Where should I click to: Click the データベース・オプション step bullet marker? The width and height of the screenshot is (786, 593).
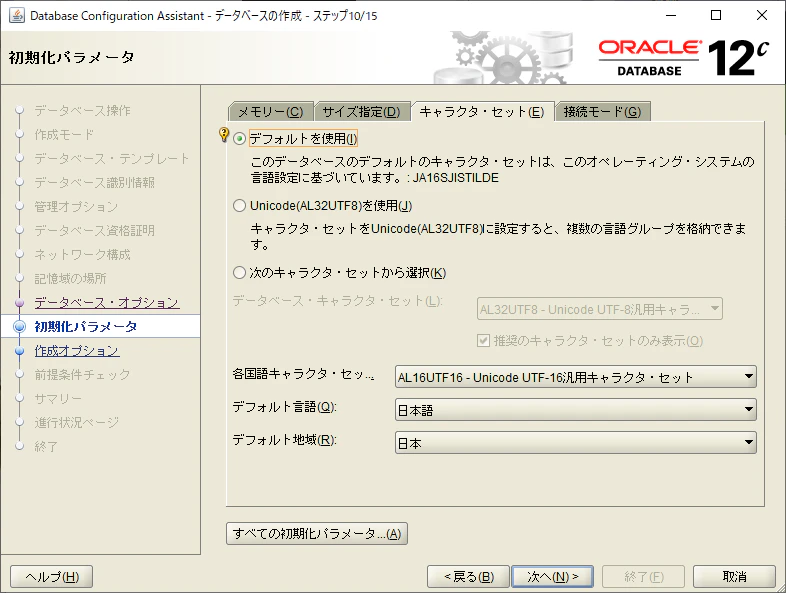(x=20, y=303)
